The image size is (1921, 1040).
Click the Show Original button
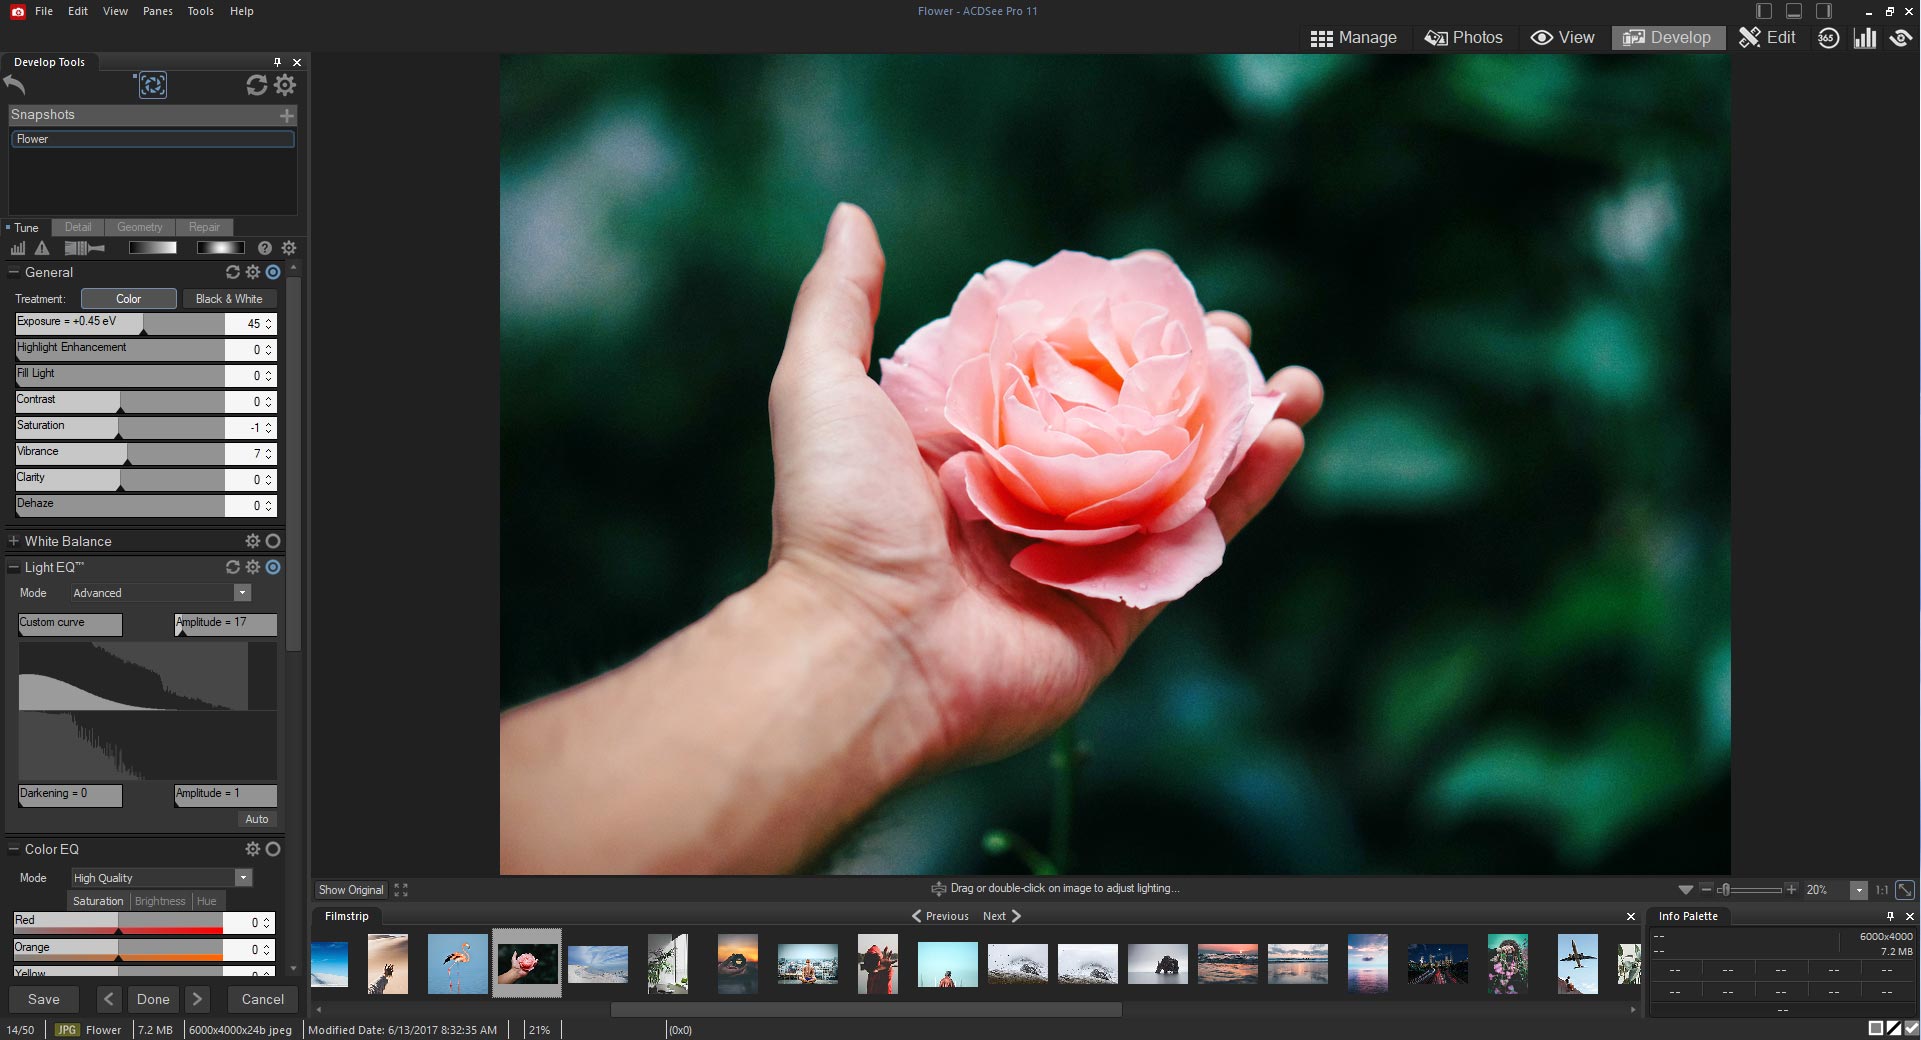pyautogui.click(x=351, y=890)
